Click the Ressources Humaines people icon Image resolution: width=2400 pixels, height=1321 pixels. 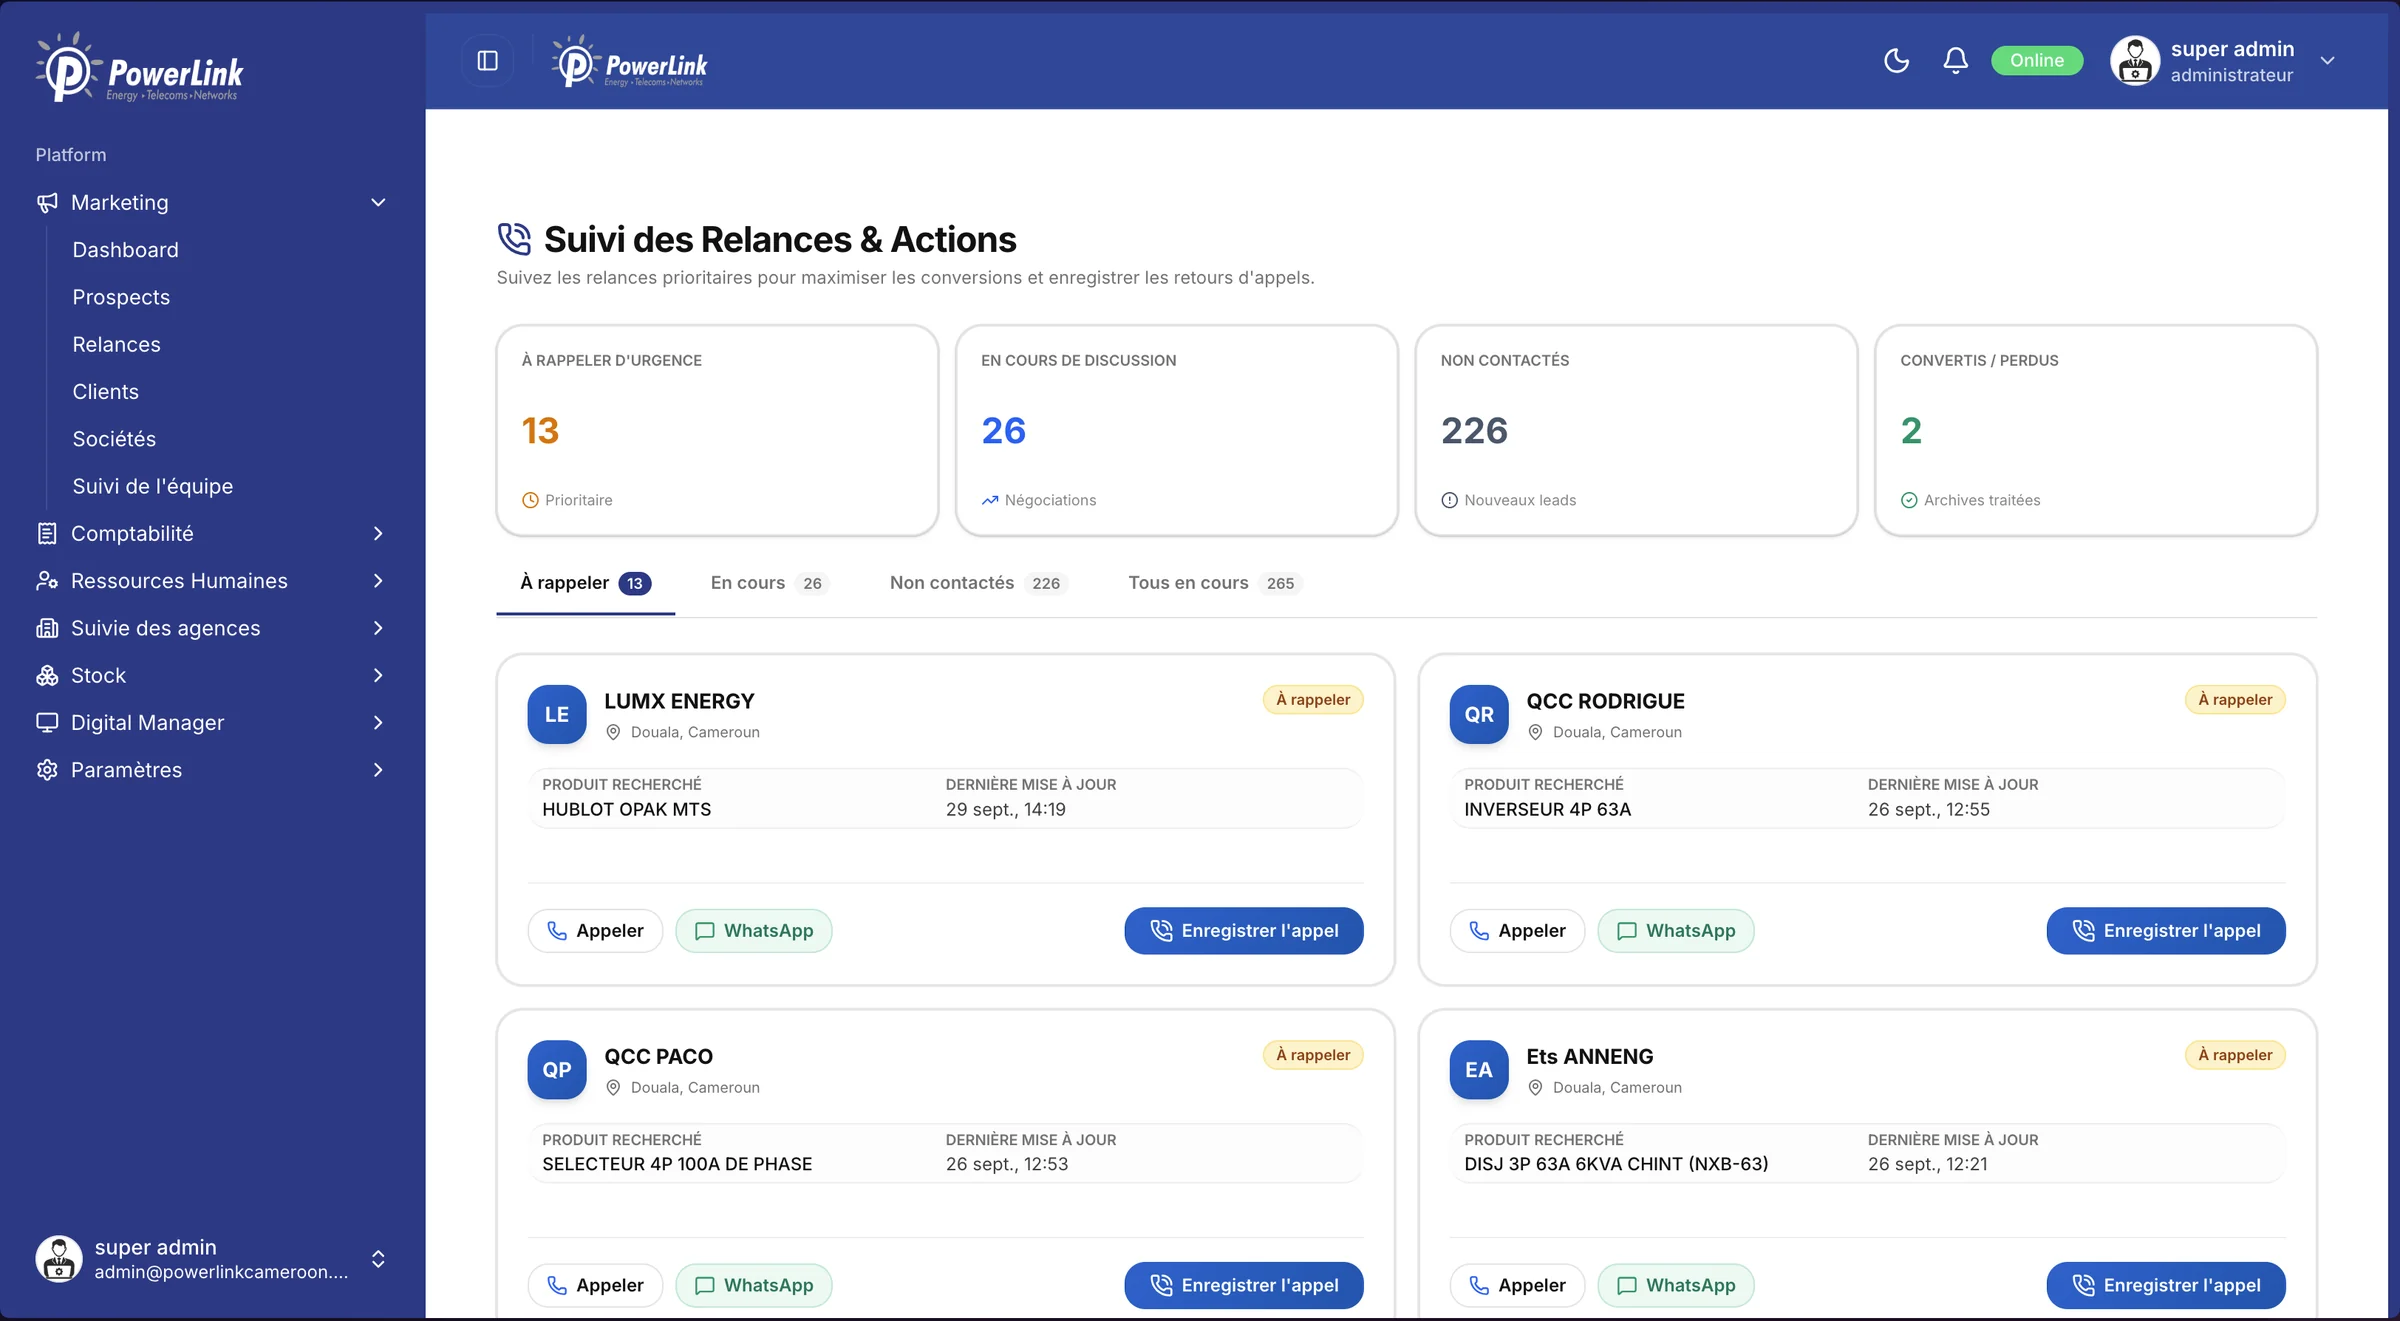[47, 581]
